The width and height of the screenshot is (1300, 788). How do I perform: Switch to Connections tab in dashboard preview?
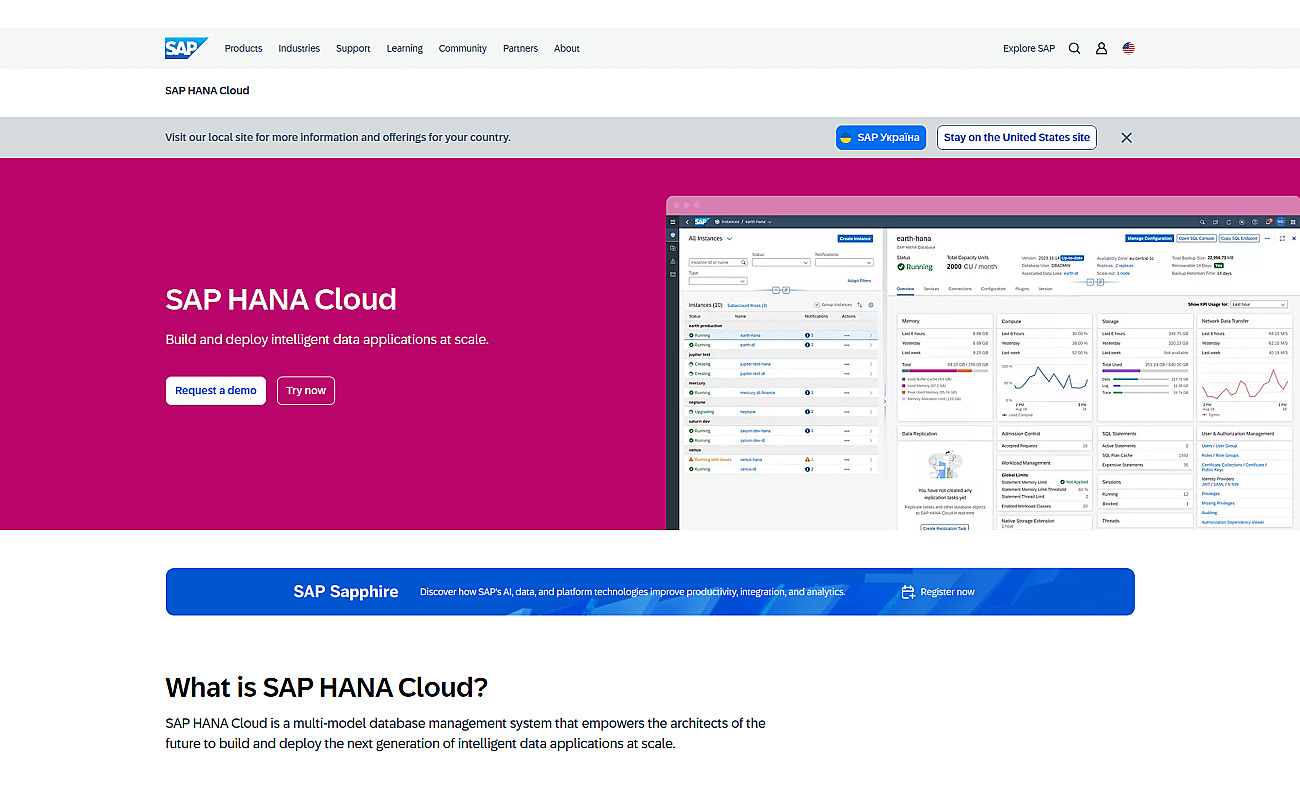[x=960, y=288]
